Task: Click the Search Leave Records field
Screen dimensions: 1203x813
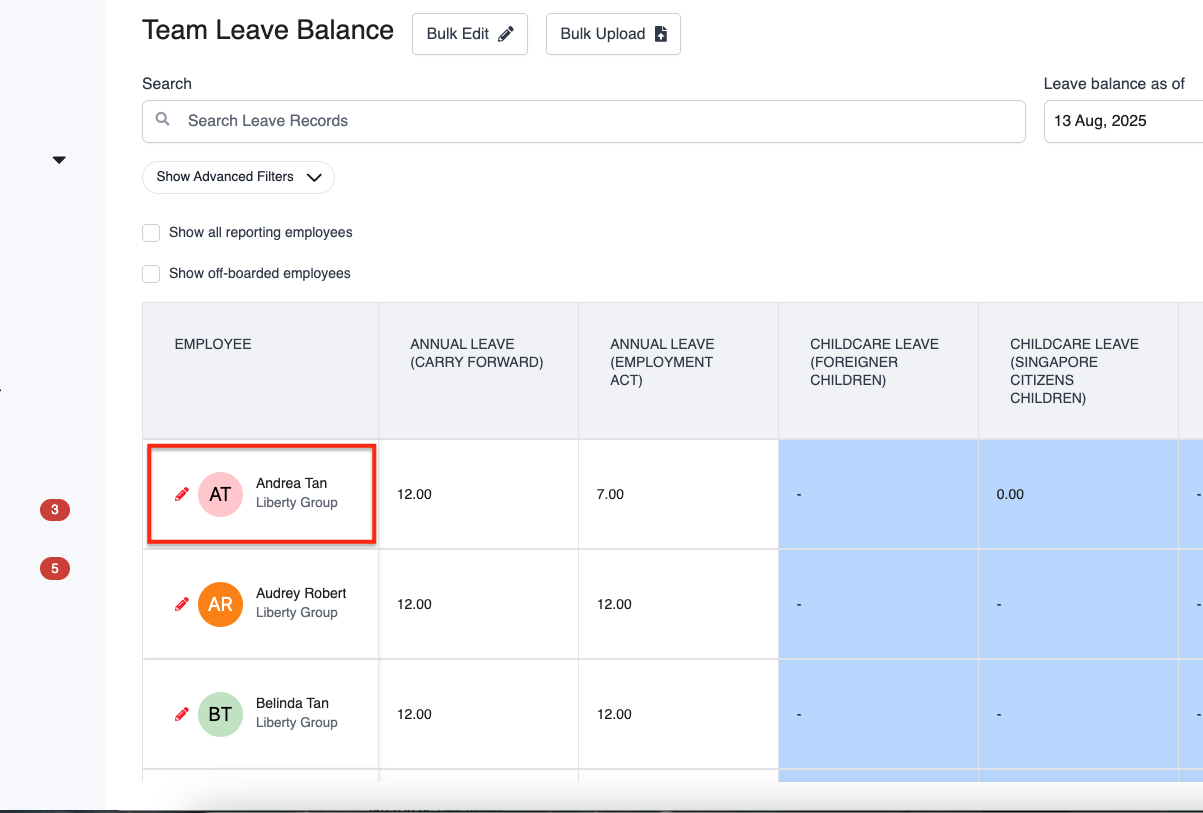Action: click(x=584, y=121)
